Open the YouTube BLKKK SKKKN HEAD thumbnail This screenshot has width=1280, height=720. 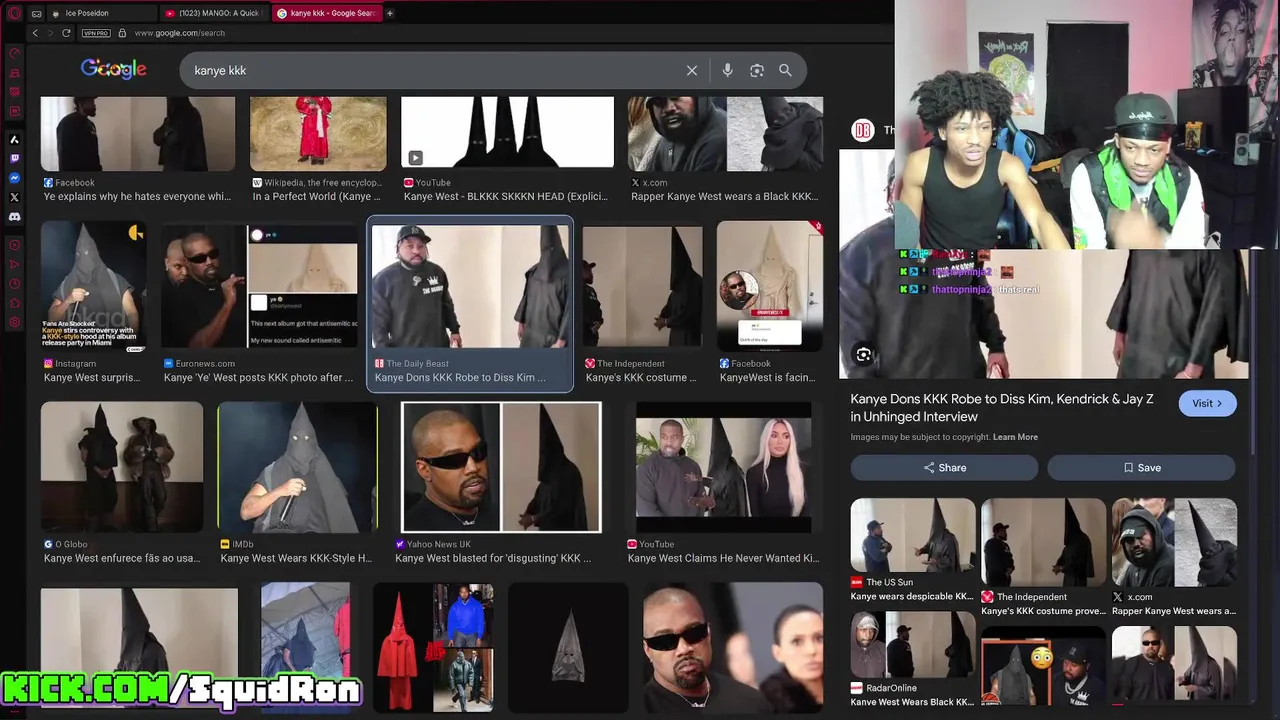click(507, 132)
